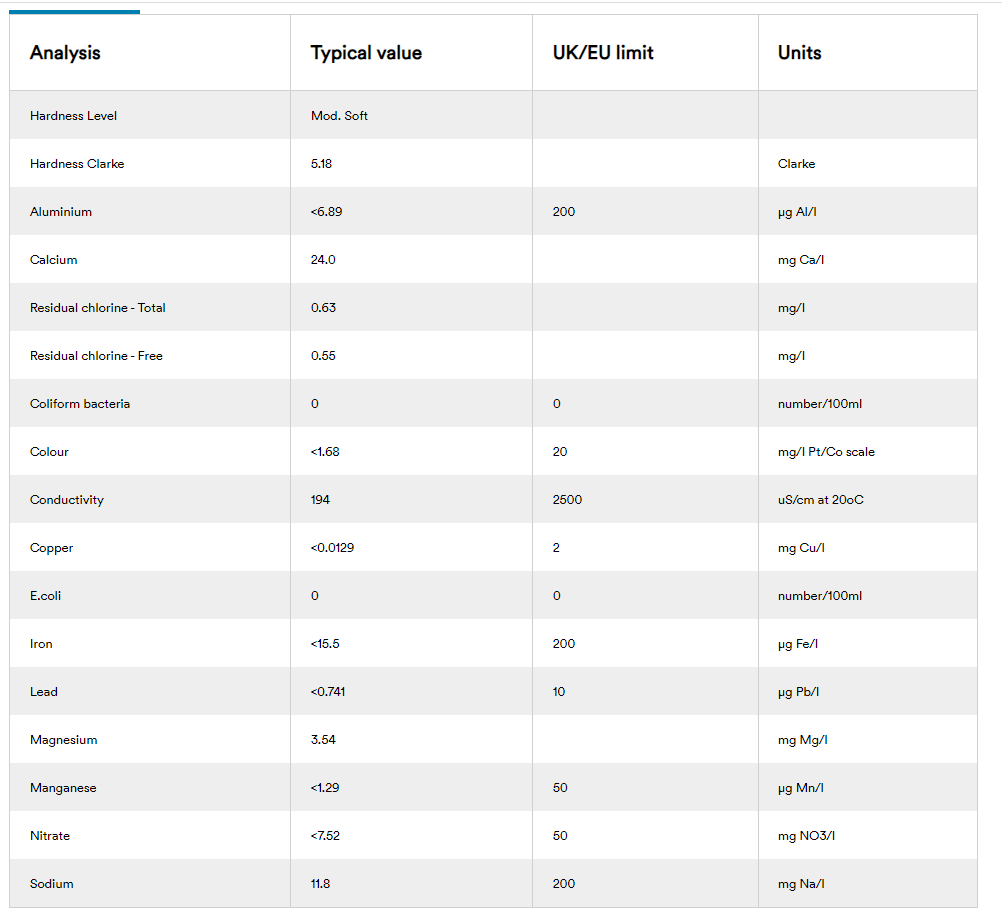Click the Colour unit mg/l Pt/Co scale
Image resolution: width=1002 pixels, height=918 pixels.
tap(826, 452)
